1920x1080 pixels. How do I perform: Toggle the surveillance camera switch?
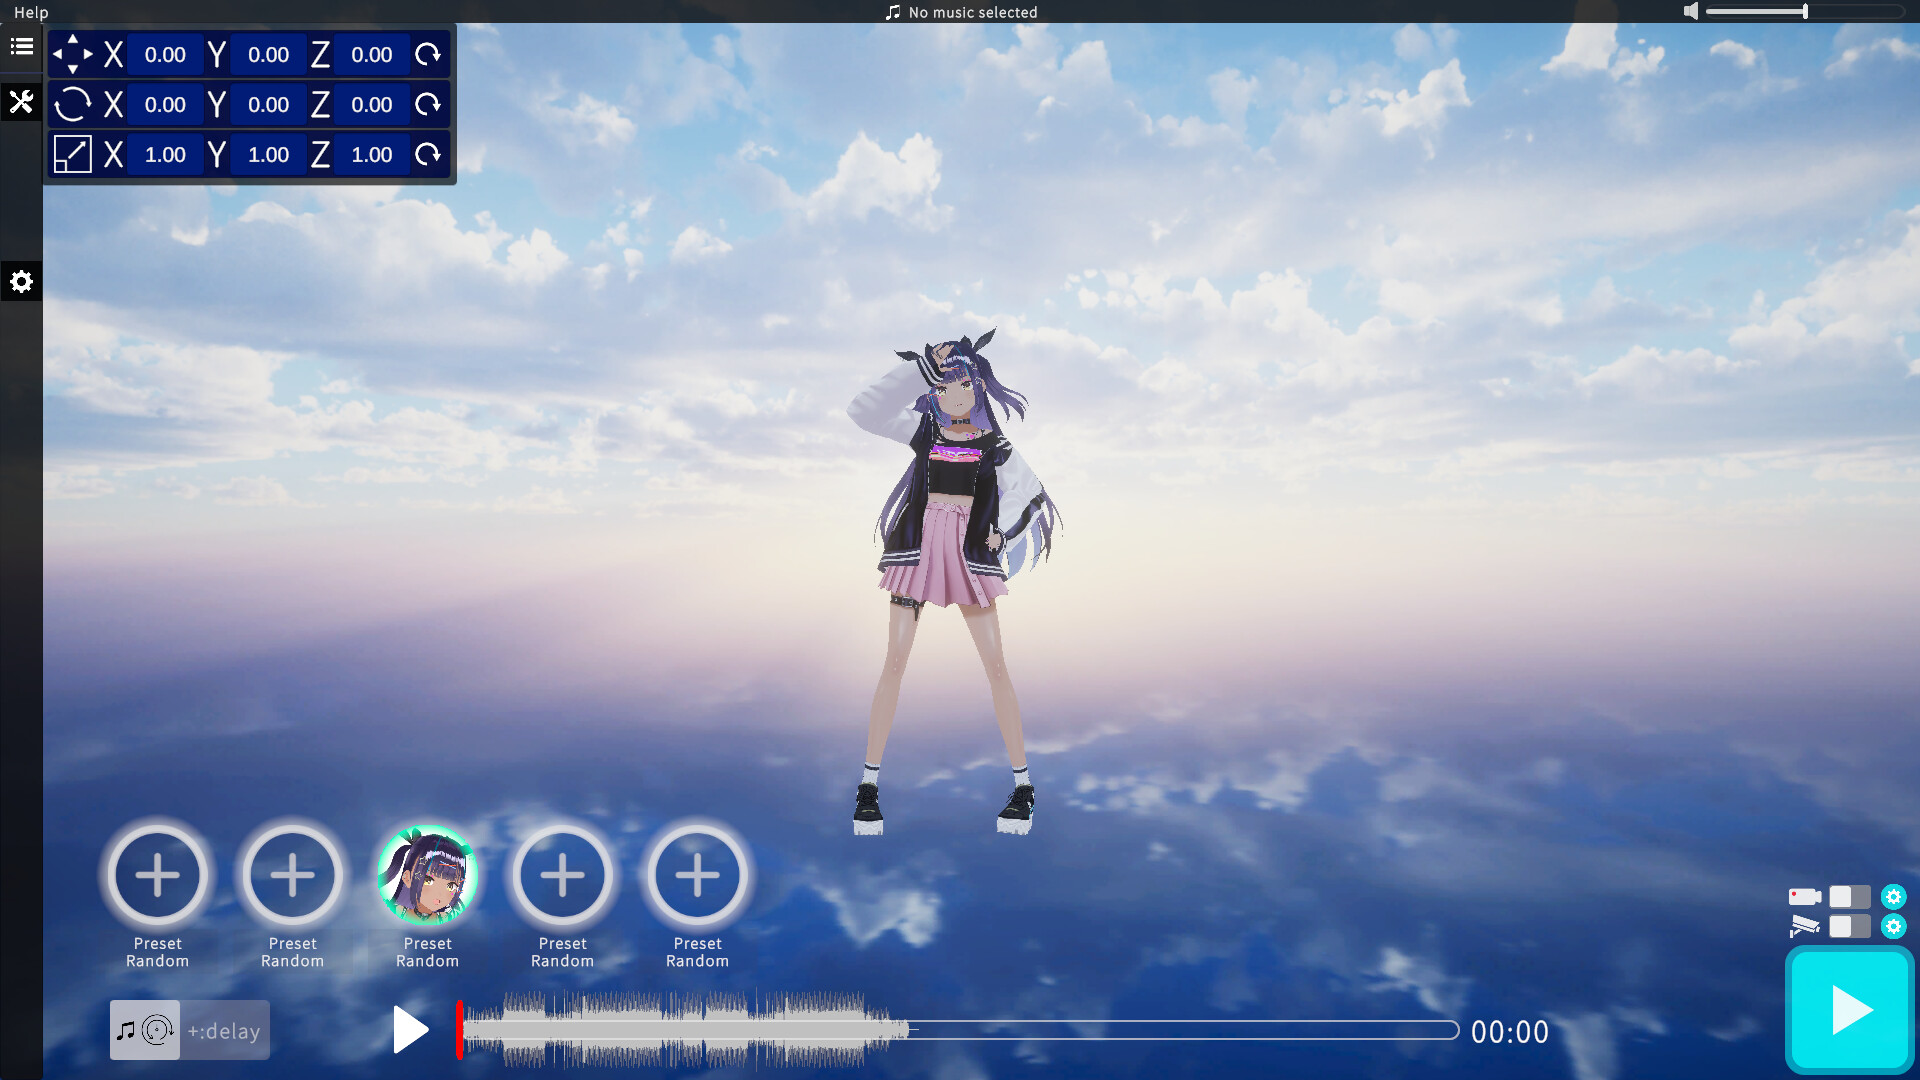click(x=1849, y=927)
